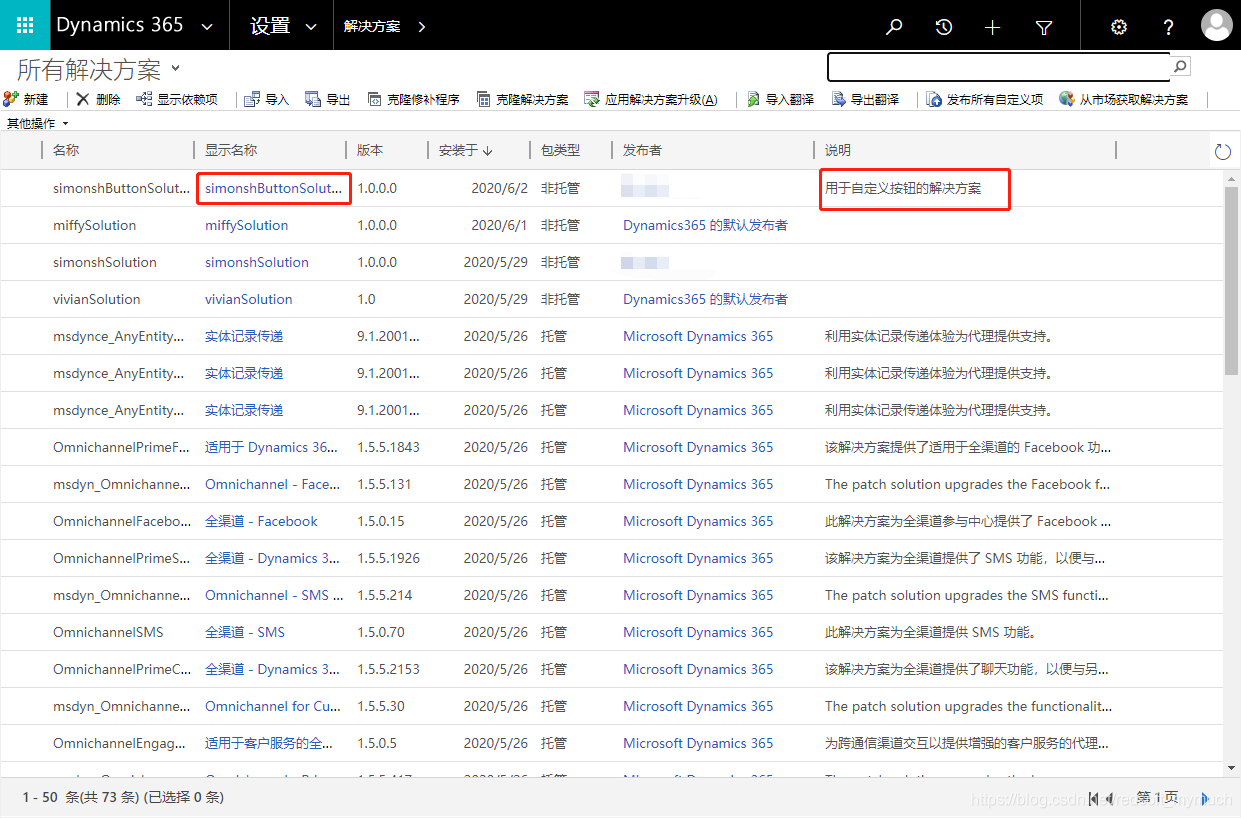Open miffySolution display name link
The image size is (1241, 818).
coord(246,225)
